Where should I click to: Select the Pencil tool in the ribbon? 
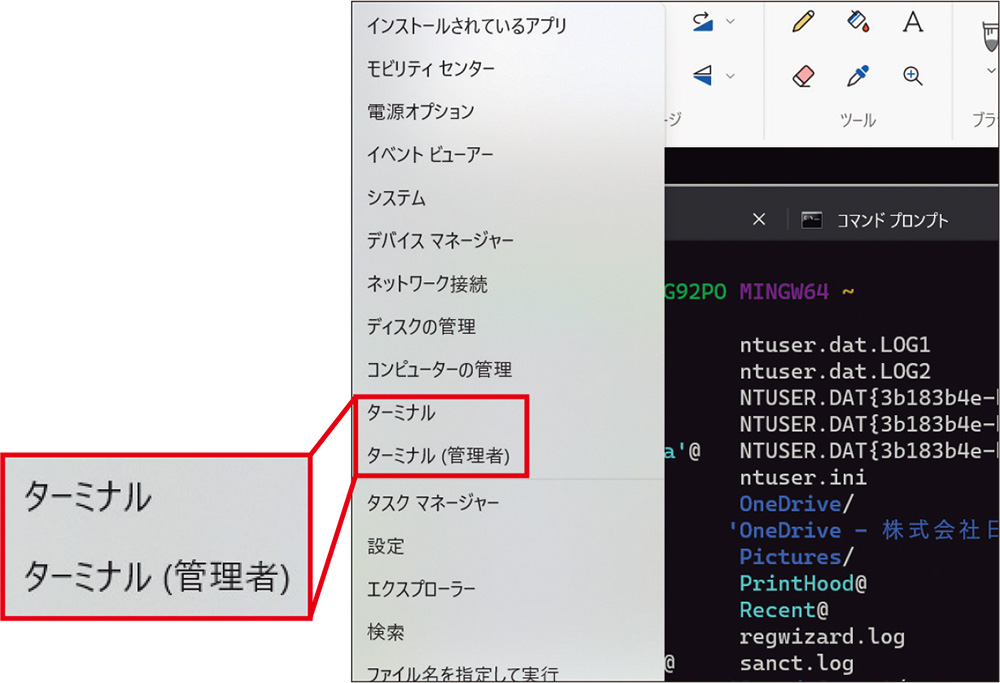point(801,22)
